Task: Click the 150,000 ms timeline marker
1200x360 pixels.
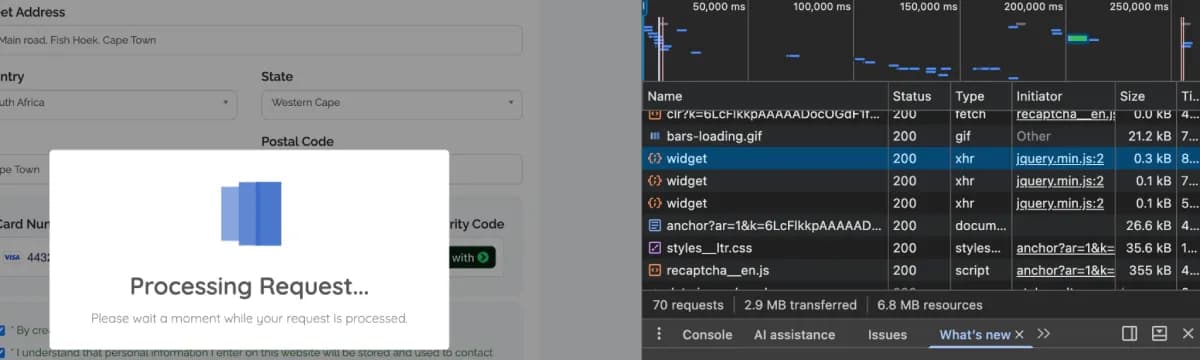Action: (x=928, y=6)
